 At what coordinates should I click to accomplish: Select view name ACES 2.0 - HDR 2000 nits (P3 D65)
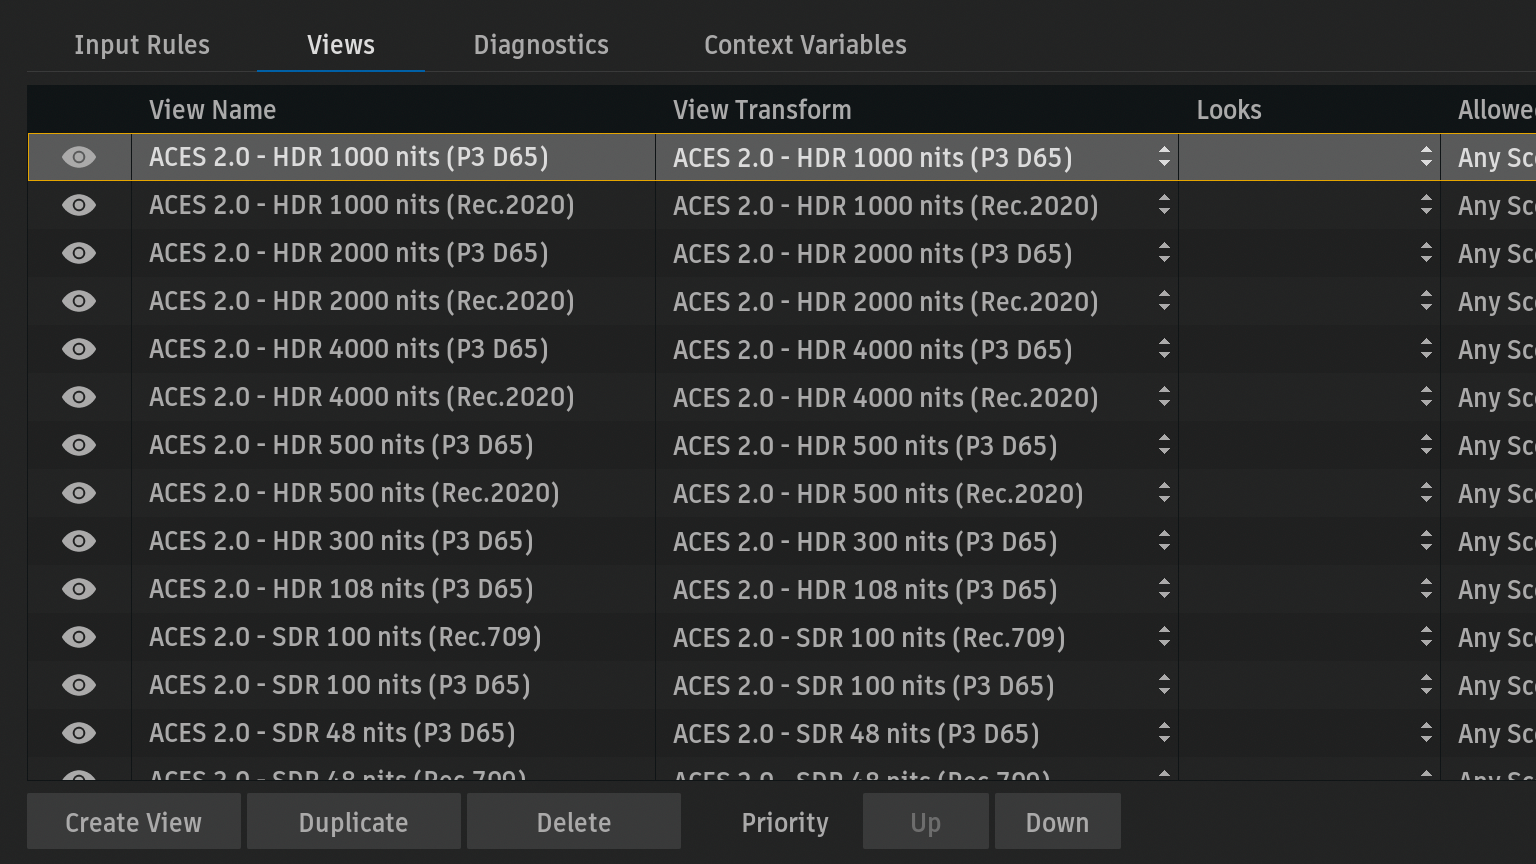349,253
